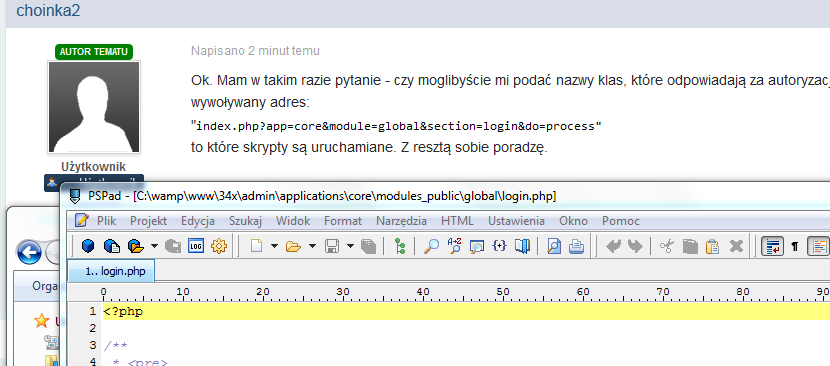Viewport: 830px width, 366px height.
Task: Open the Pomoc menu
Action: point(621,221)
